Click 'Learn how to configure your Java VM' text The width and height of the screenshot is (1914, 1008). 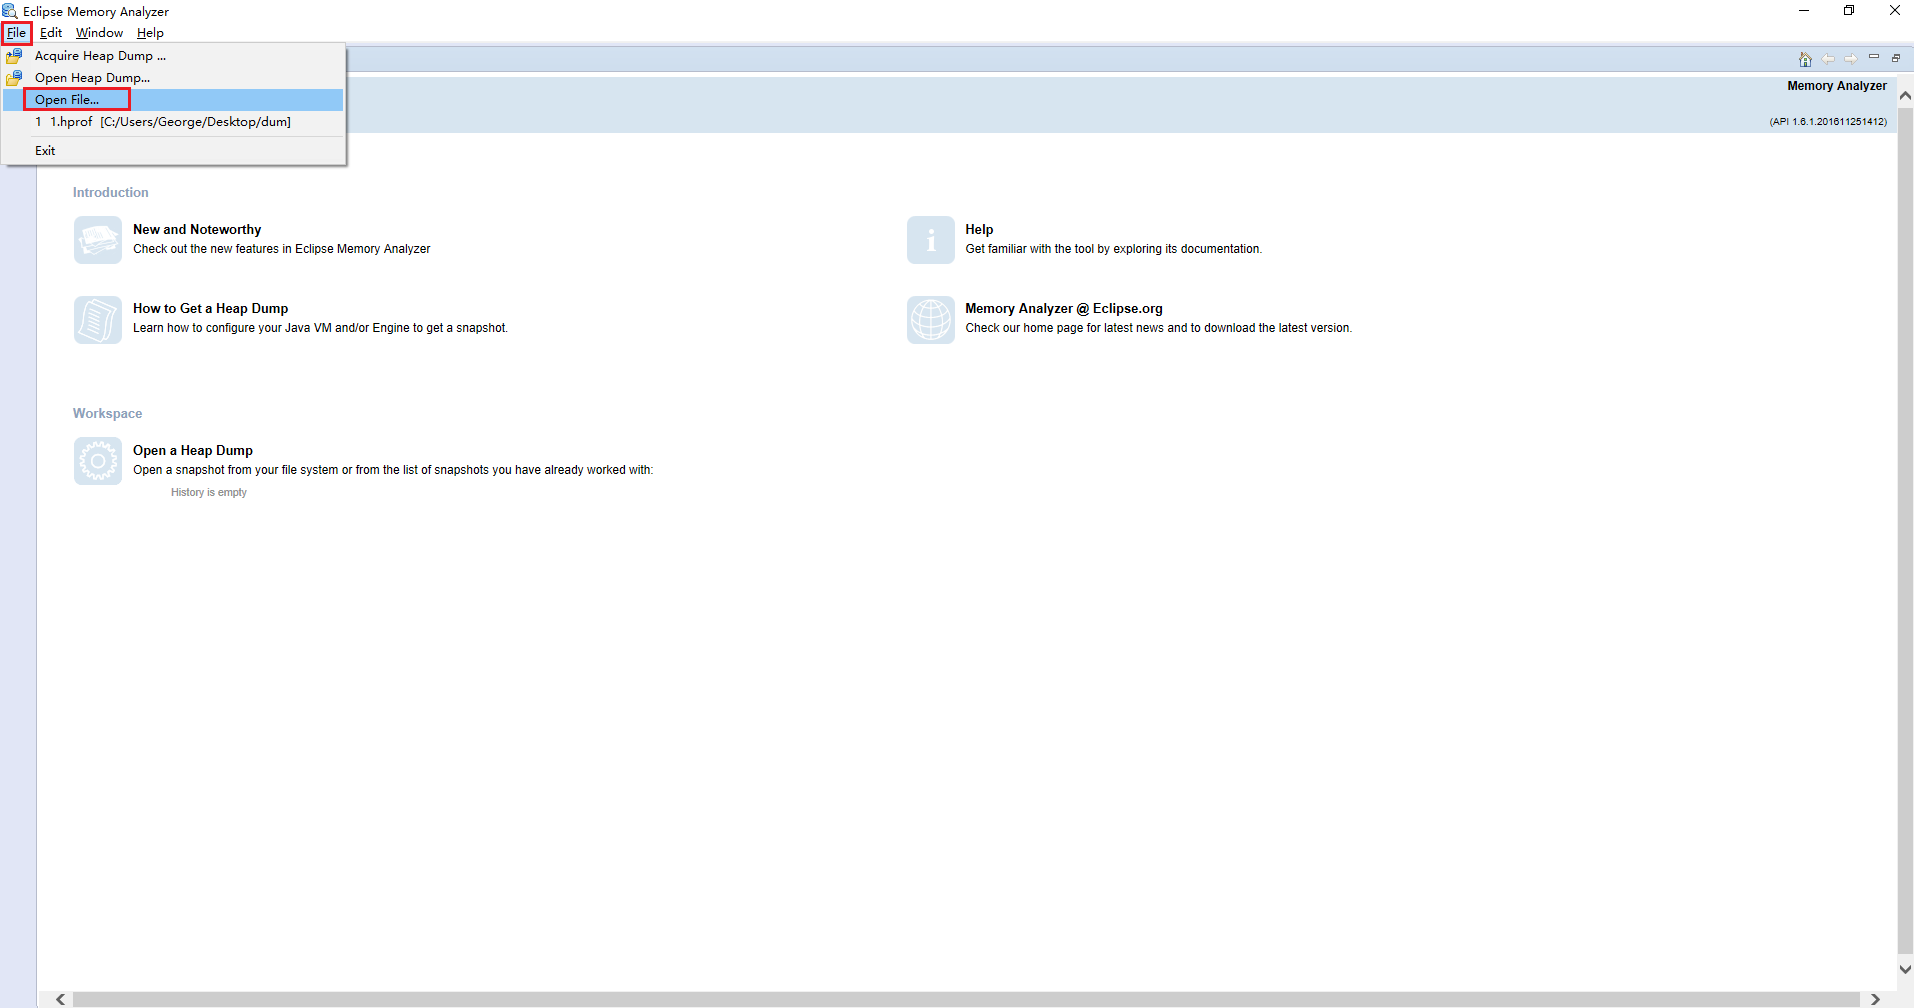pyautogui.click(x=320, y=328)
